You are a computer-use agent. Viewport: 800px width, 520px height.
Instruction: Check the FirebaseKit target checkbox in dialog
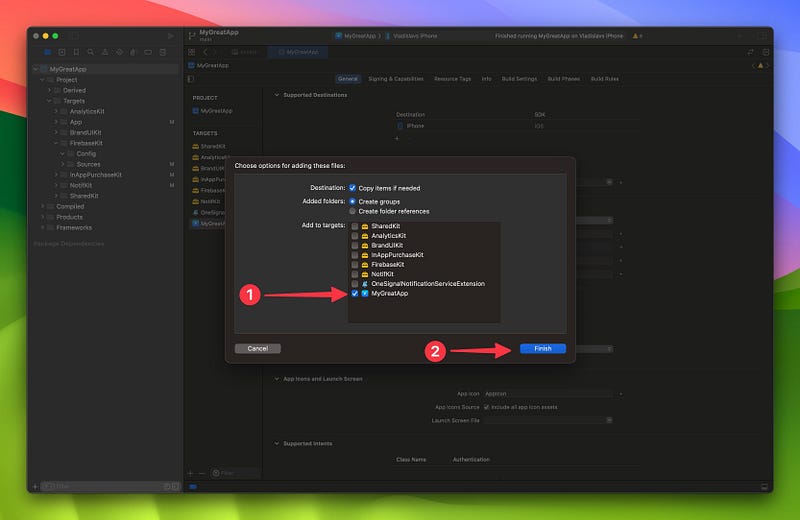click(x=355, y=264)
